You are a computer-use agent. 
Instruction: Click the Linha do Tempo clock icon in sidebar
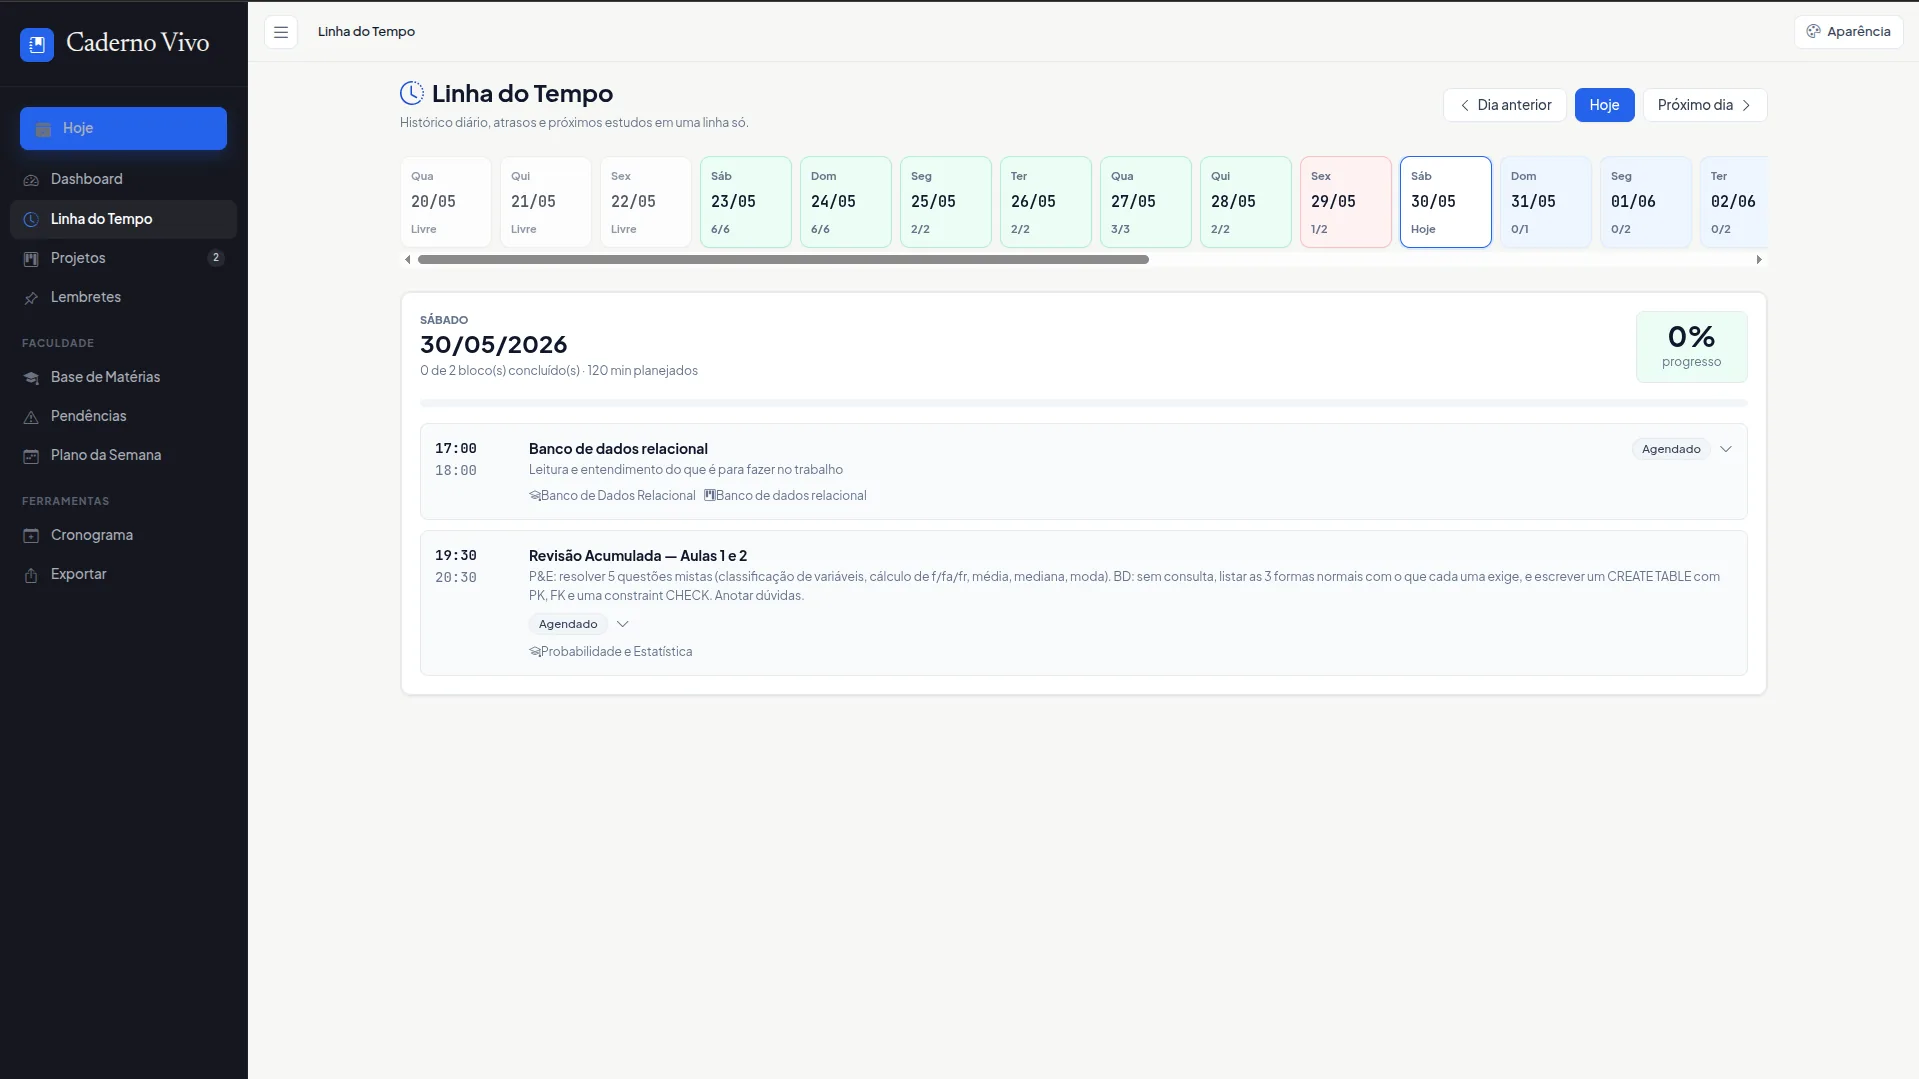click(x=31, y=220)
